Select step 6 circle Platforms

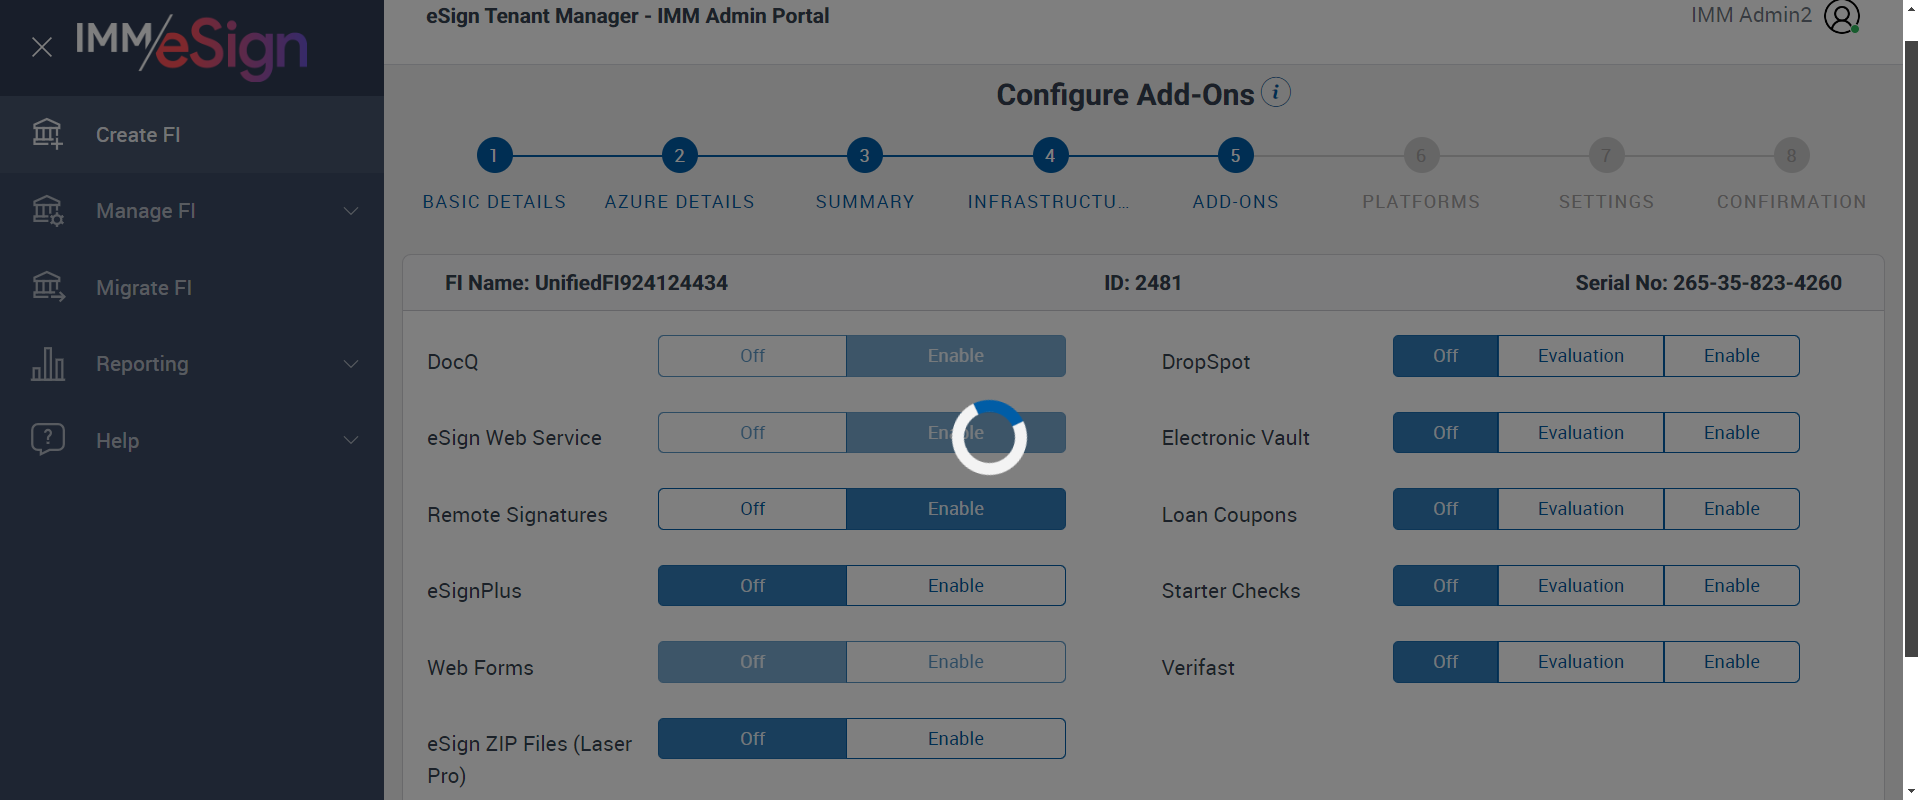(x=1421, y=155)
